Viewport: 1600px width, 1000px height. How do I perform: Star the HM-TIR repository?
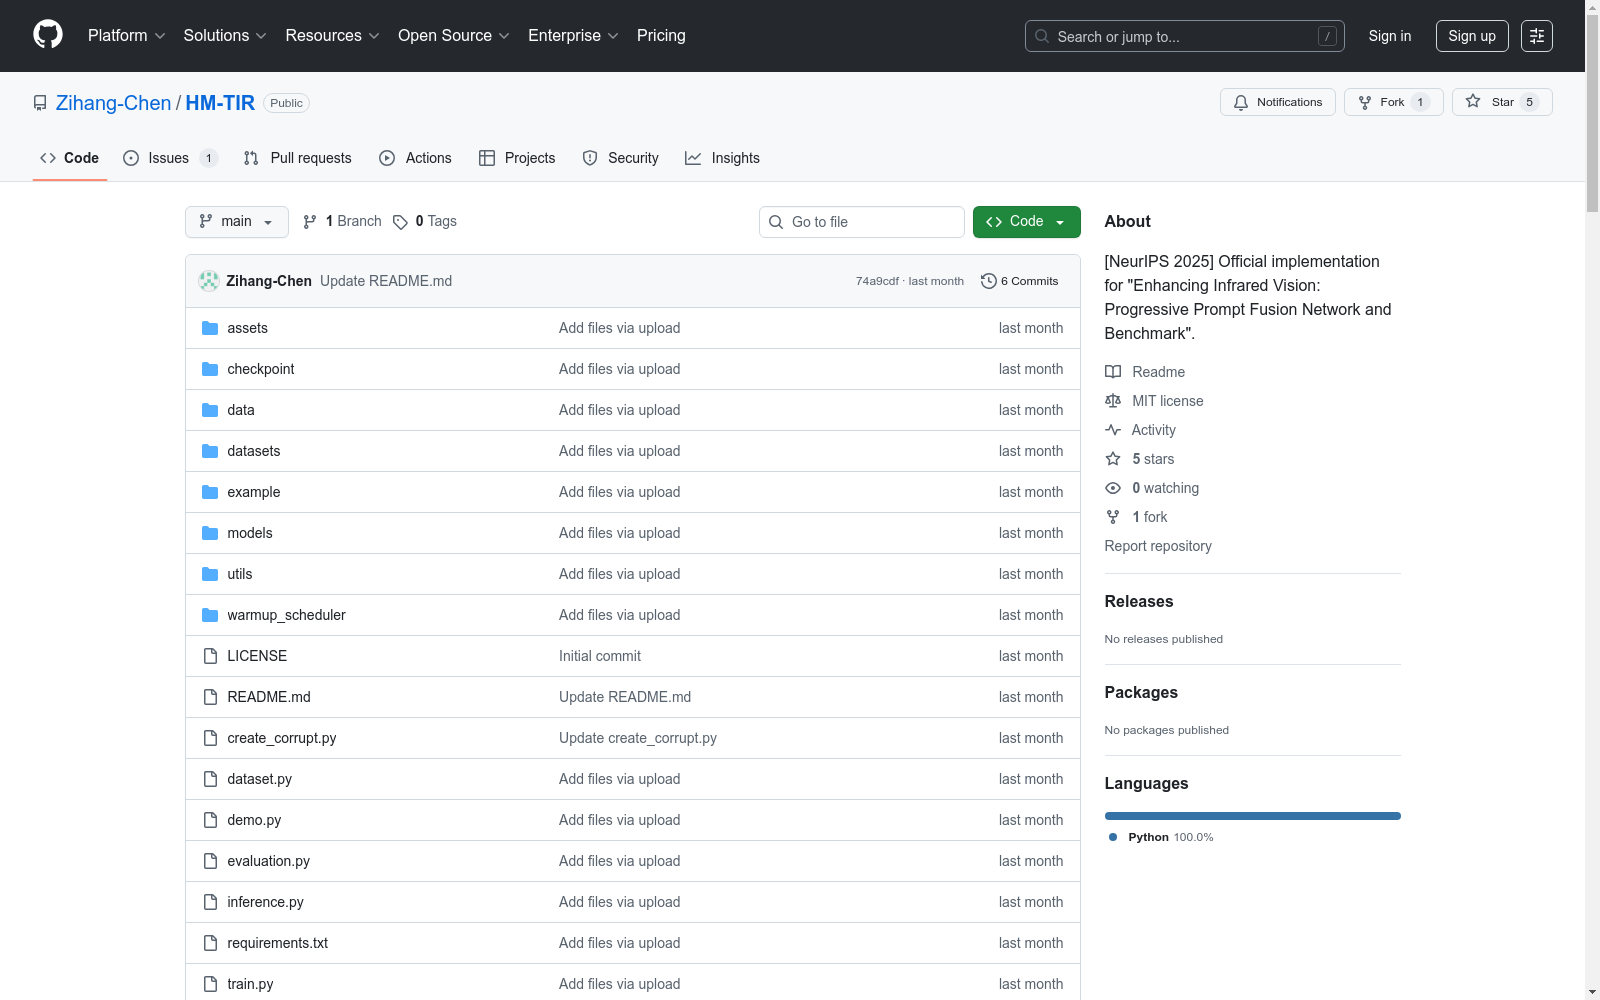pyautogui.click(x=1502, y=102)
